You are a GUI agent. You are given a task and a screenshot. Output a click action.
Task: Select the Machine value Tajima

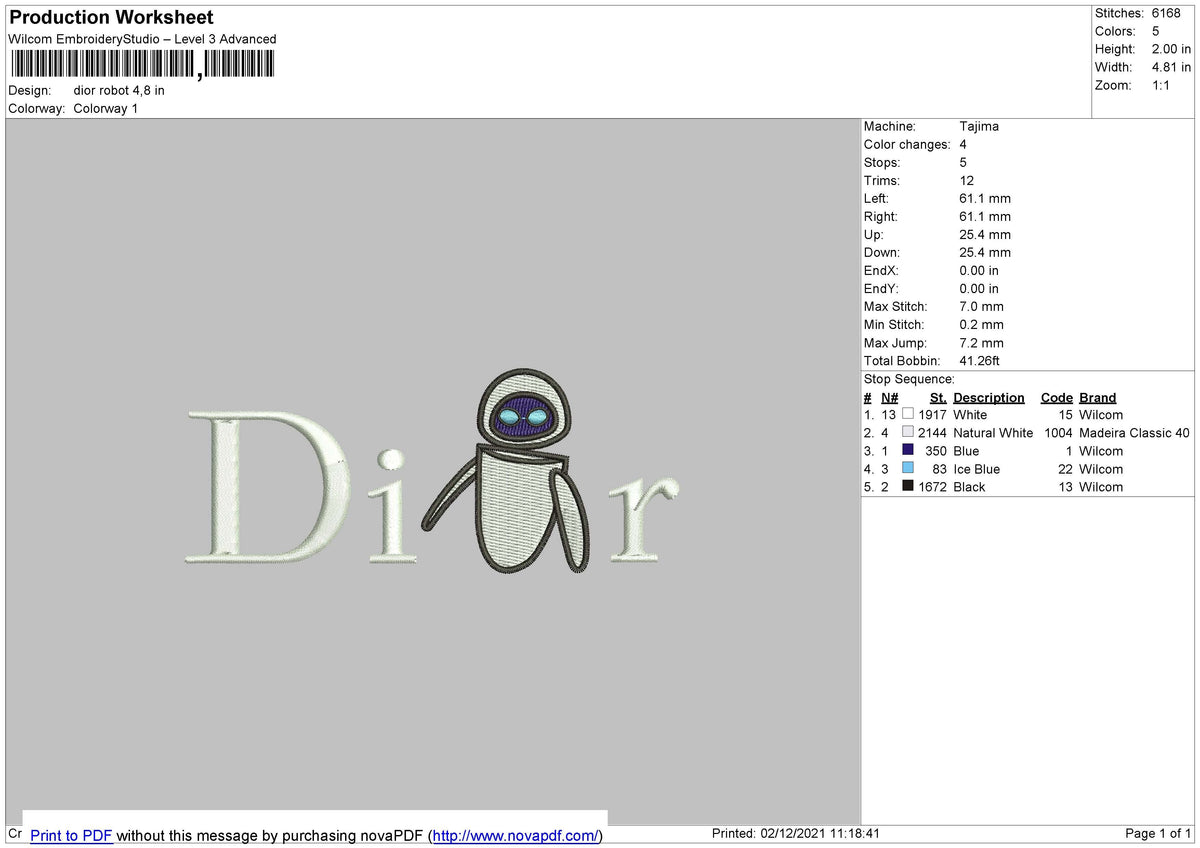(x=979, y=126)
